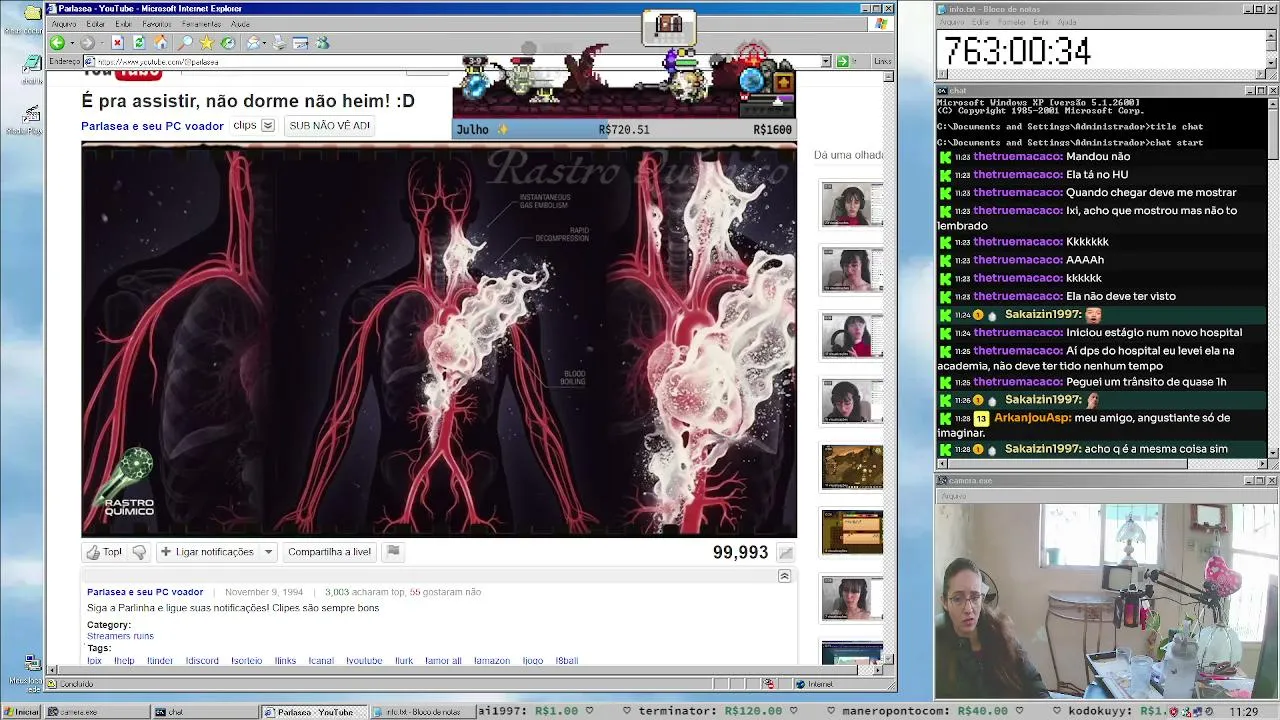Click the Iniciar start button

pos(22,712)
